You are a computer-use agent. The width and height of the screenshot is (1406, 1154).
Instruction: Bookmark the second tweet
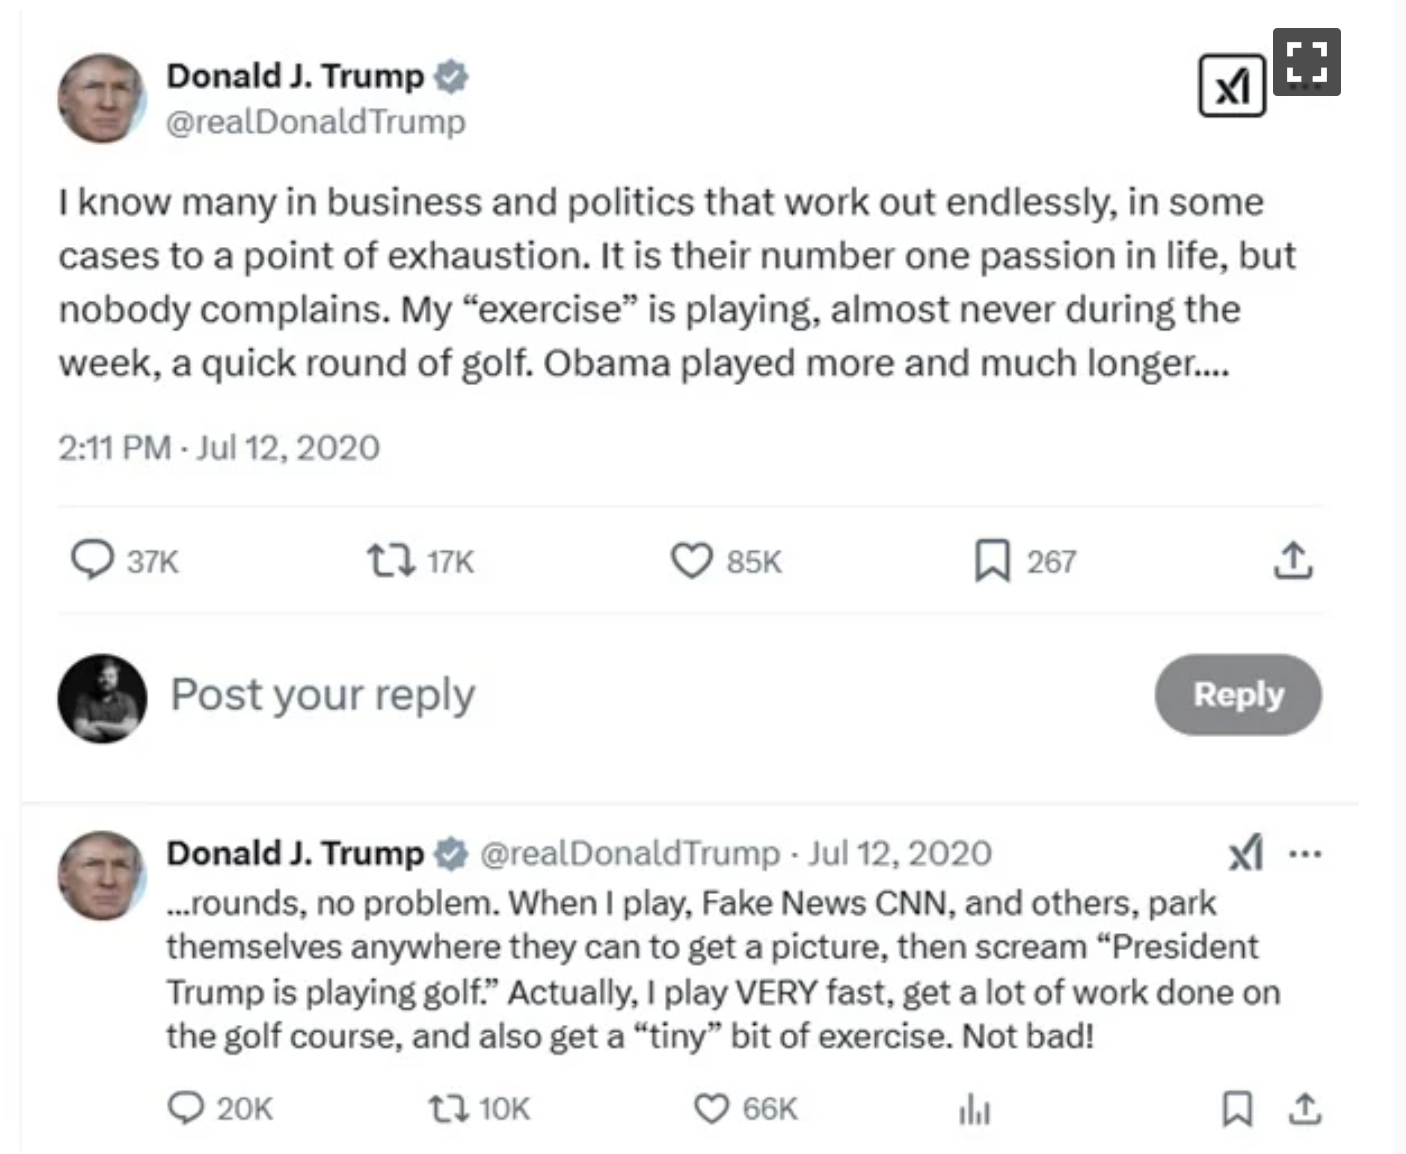coord(1237,1108)
